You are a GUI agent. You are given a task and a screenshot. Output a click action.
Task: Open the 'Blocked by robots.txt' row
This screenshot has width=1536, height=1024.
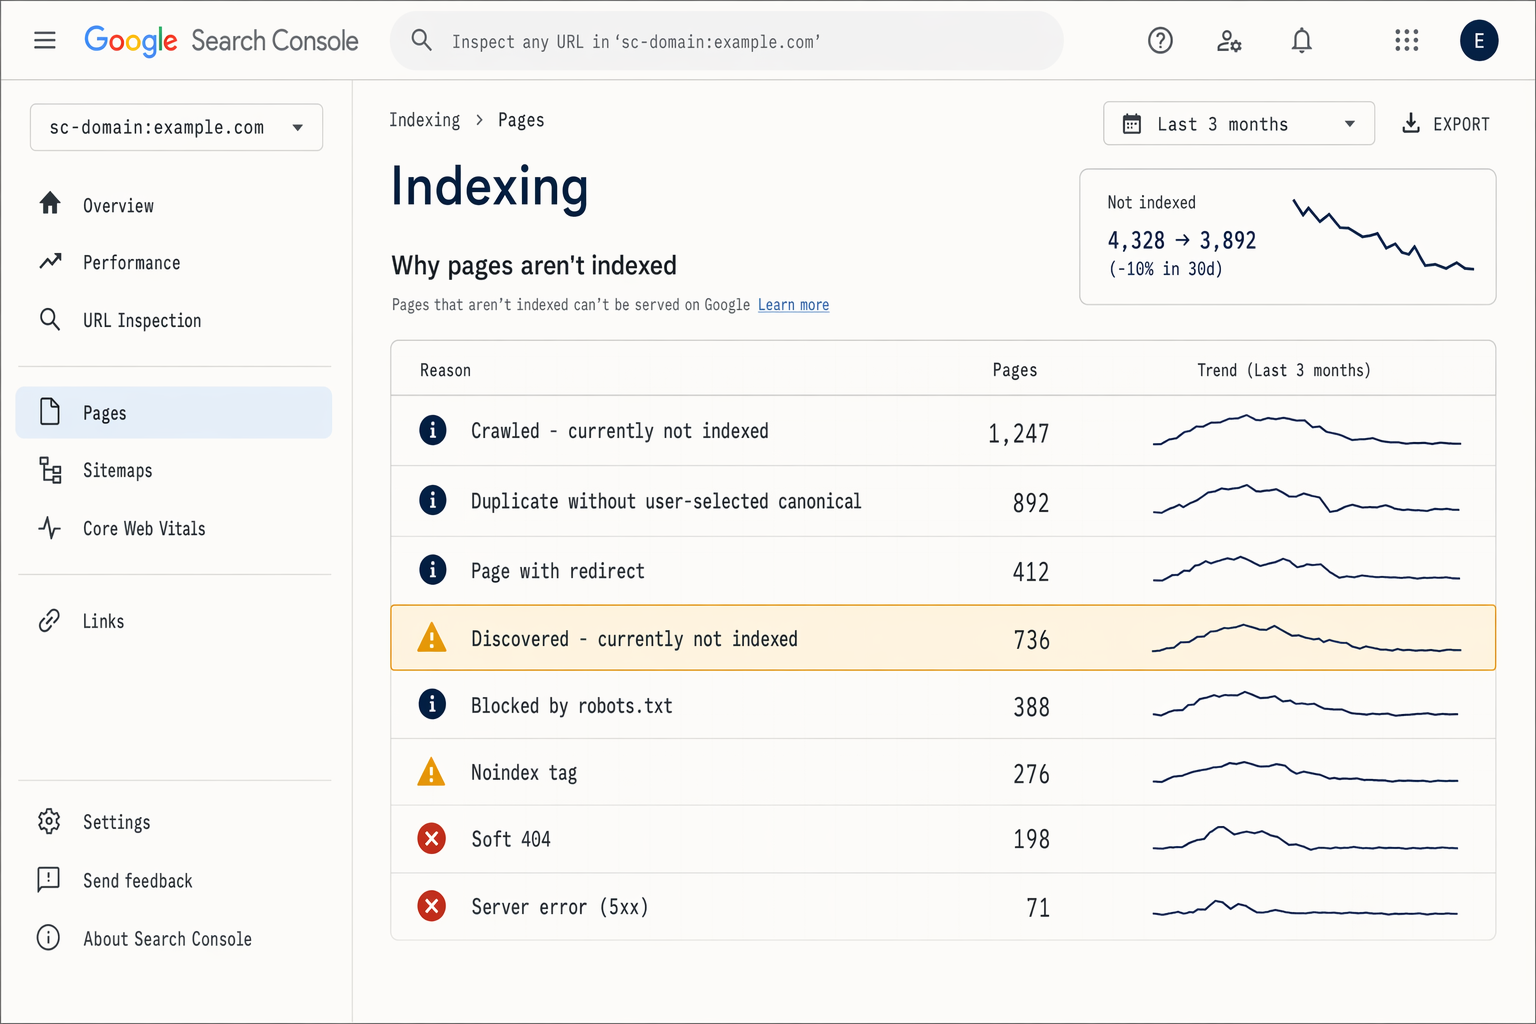pos(943,705)
